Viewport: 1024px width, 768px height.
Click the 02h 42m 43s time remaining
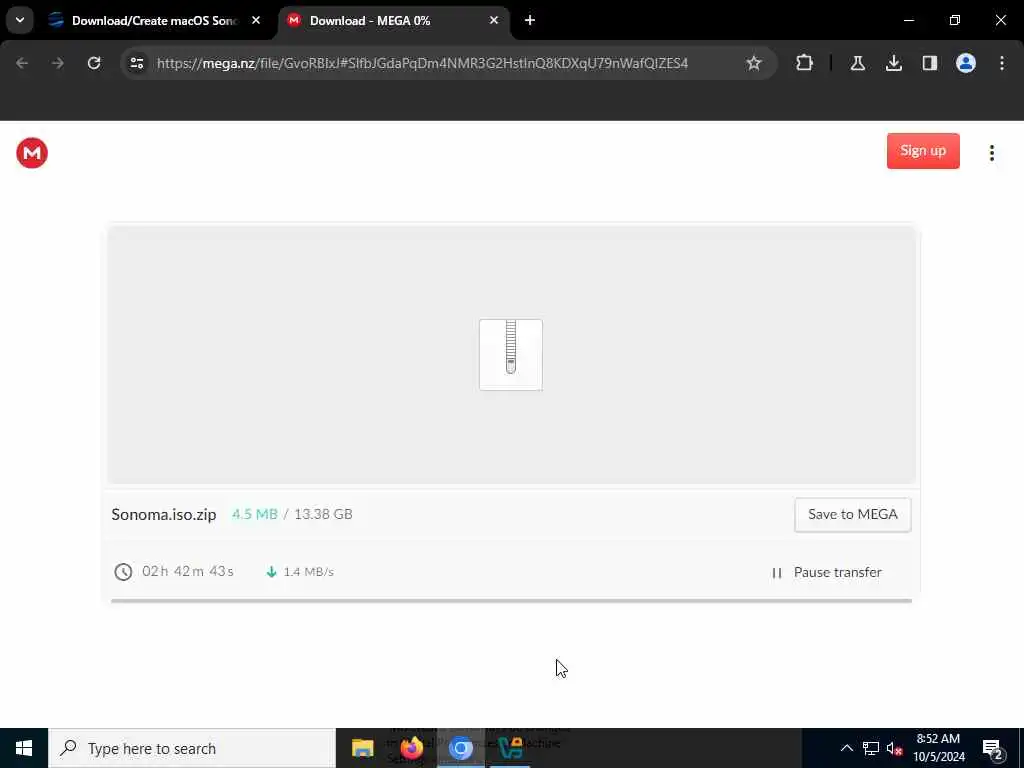coord(187,571)
